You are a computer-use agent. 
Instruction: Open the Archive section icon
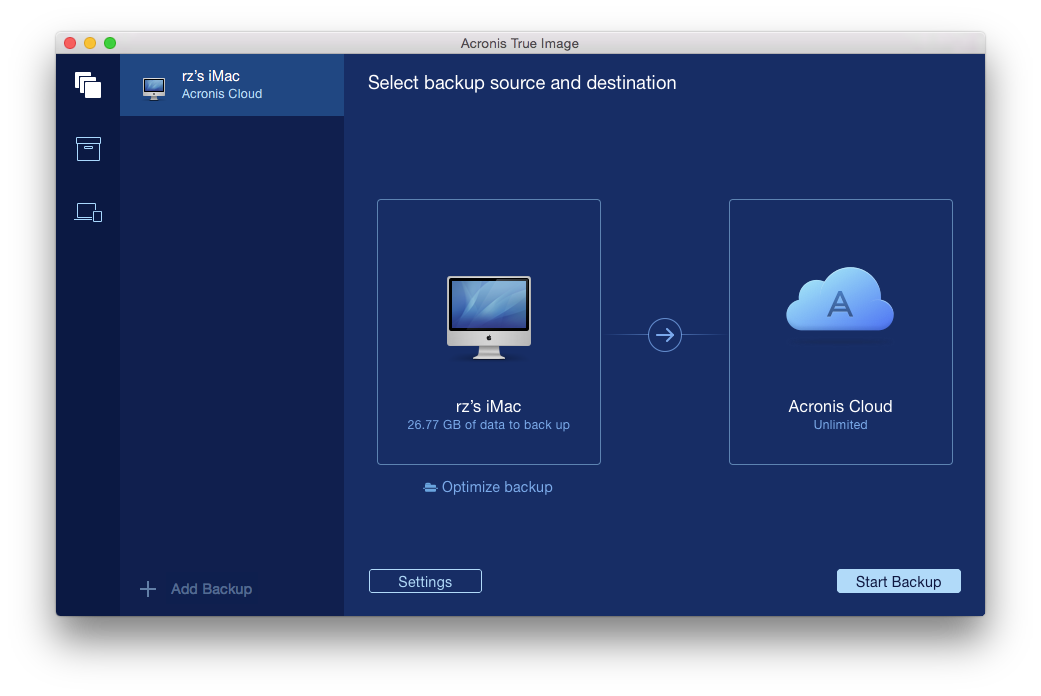click(x=88, y=149)
